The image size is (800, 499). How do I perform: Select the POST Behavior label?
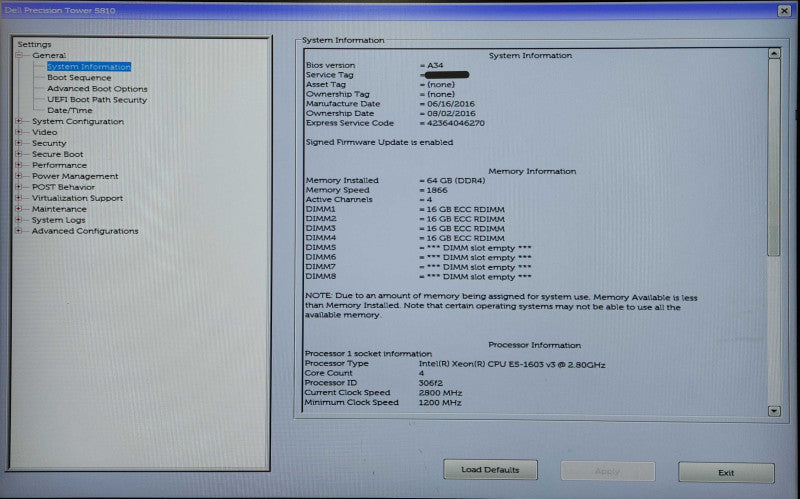[x=63, y=187]
